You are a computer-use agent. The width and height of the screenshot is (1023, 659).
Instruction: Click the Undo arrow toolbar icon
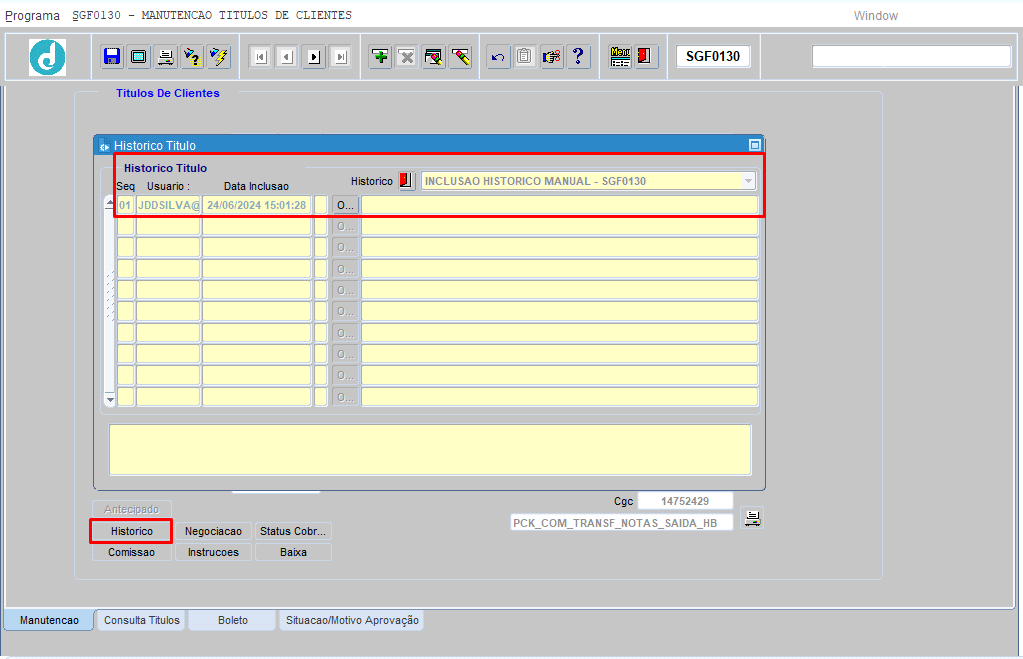498,57
